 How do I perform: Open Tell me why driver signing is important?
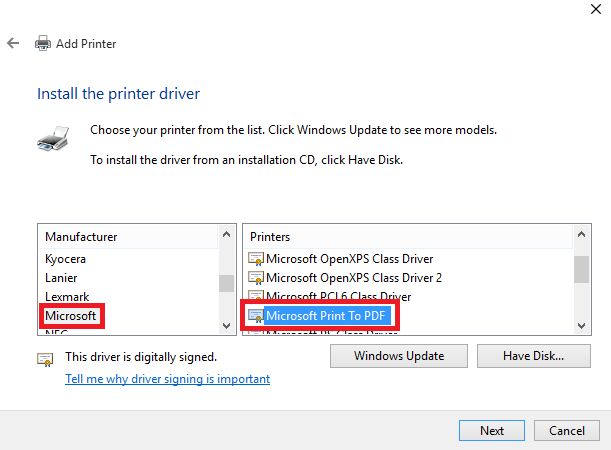168,379
